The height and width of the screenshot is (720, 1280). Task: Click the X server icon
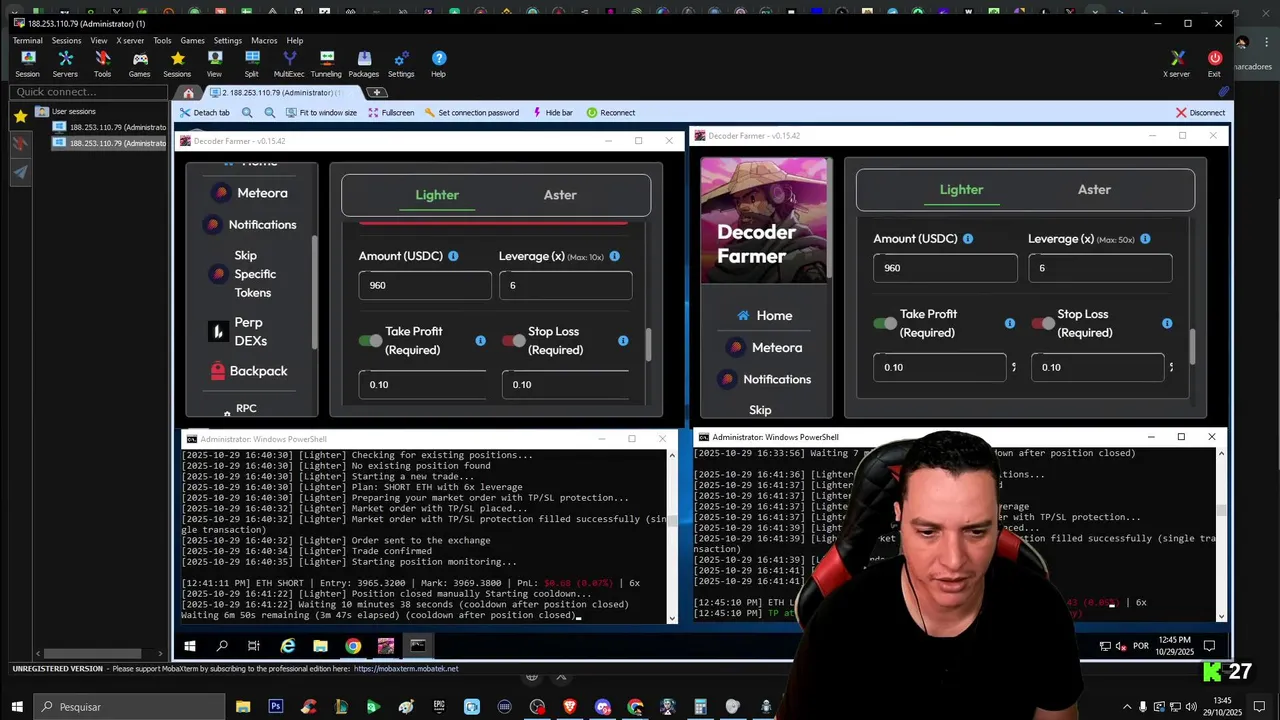coord(1177,64)
